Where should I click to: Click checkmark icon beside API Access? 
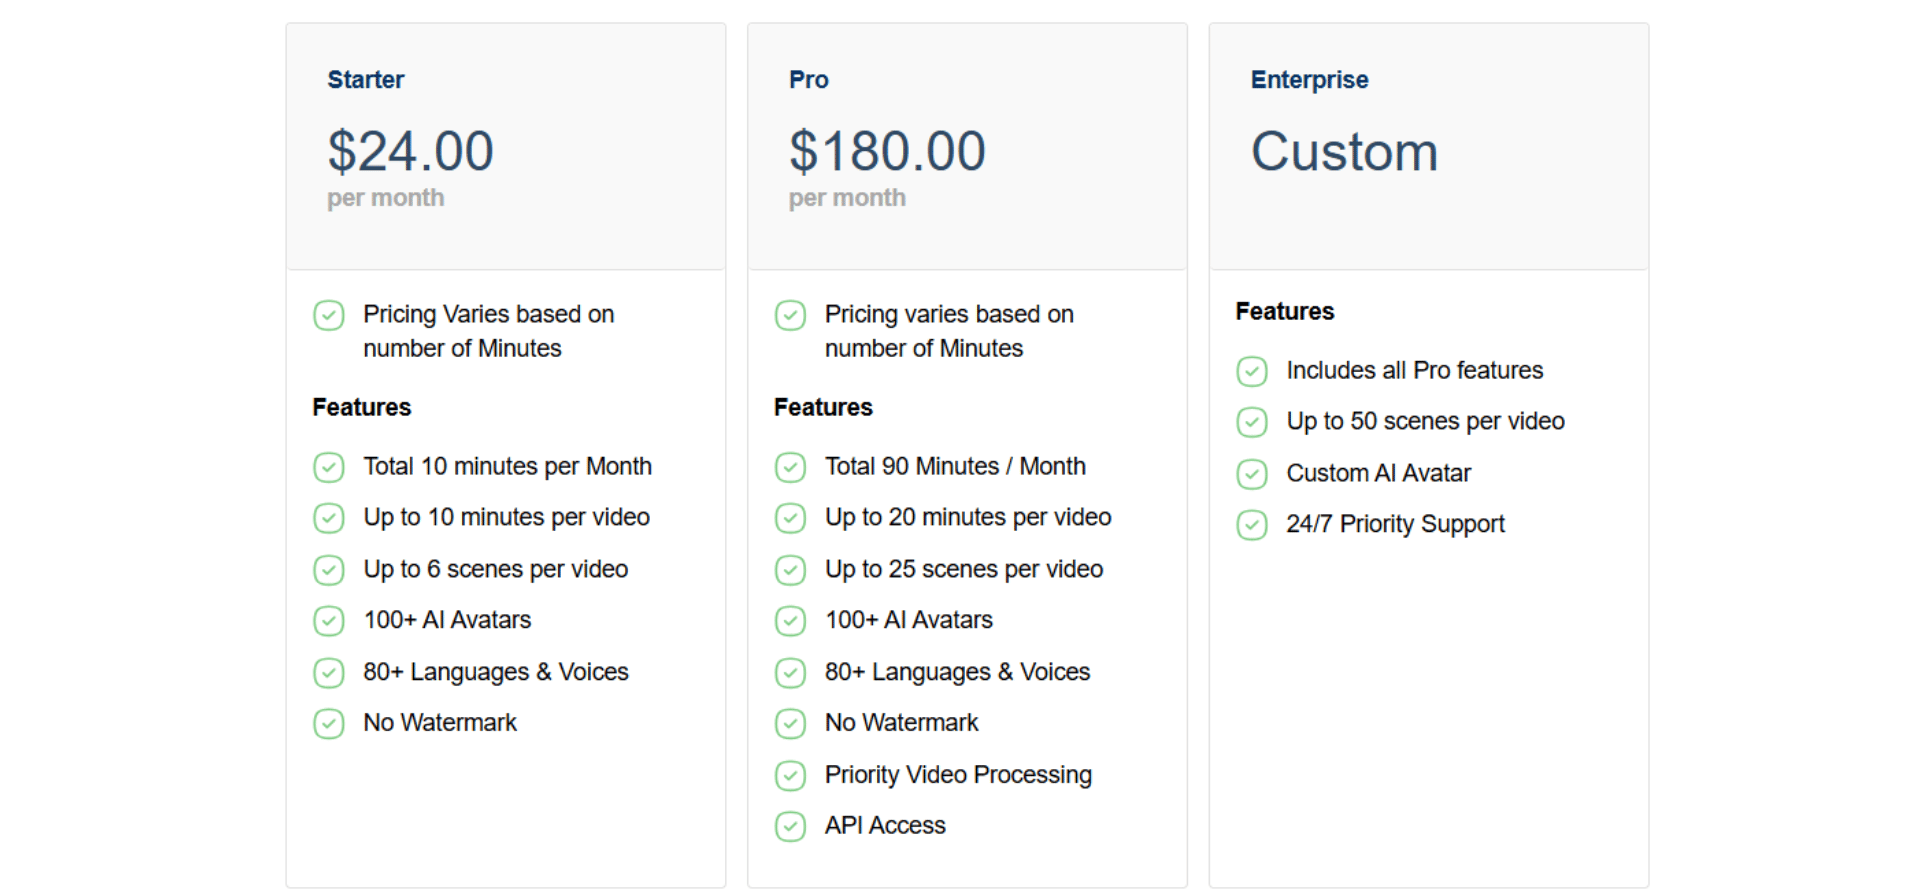(x=790, y=826)
